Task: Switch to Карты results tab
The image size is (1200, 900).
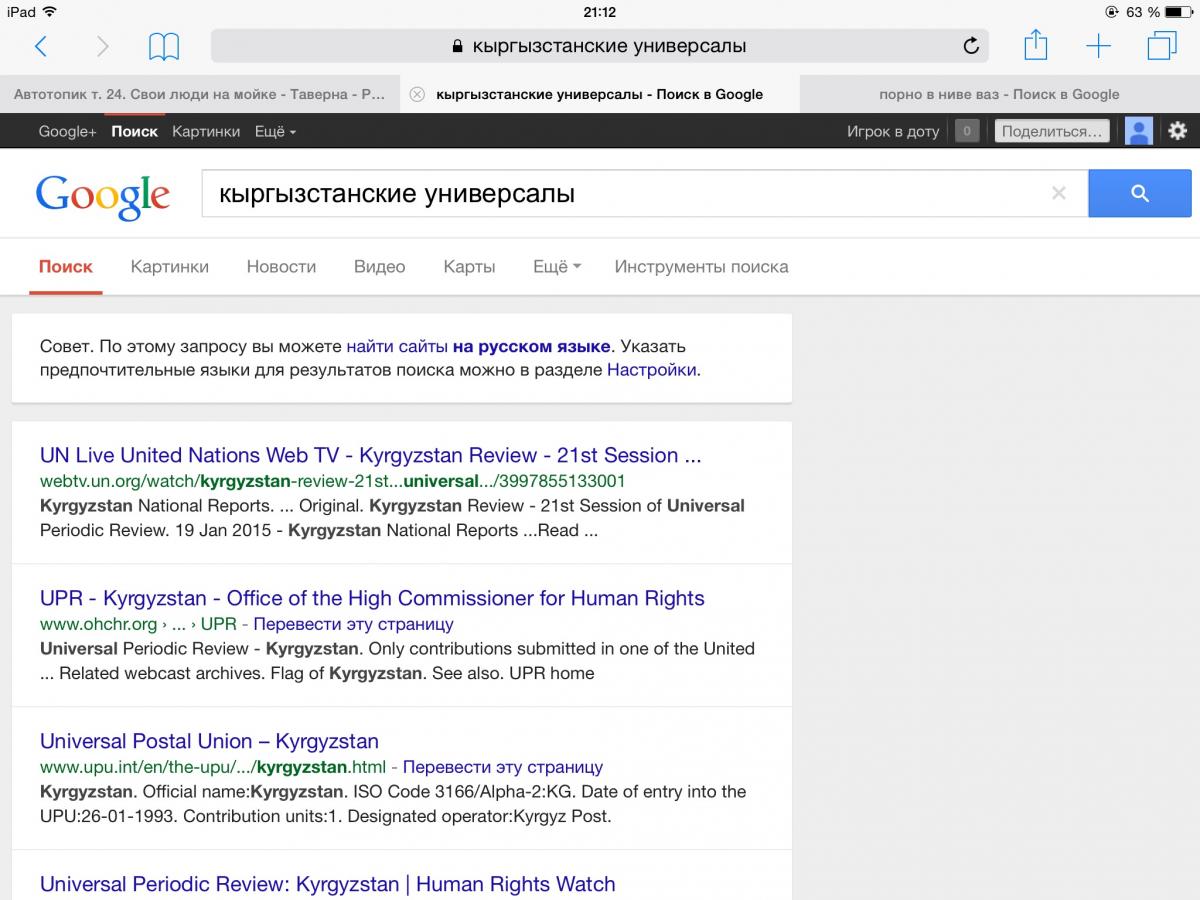Action: pos(469,267)
